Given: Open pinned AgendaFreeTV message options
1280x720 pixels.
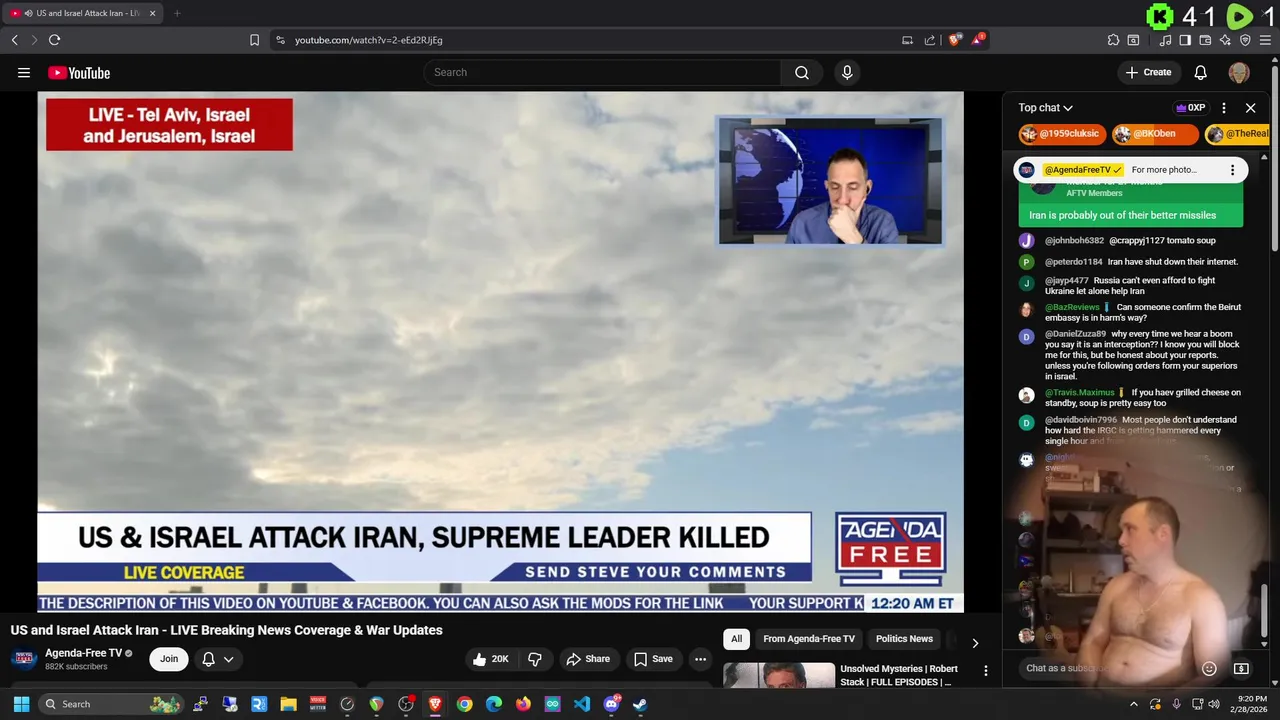Looking at the screenshot, I should pyautogui.click(x=1232, y=170).
